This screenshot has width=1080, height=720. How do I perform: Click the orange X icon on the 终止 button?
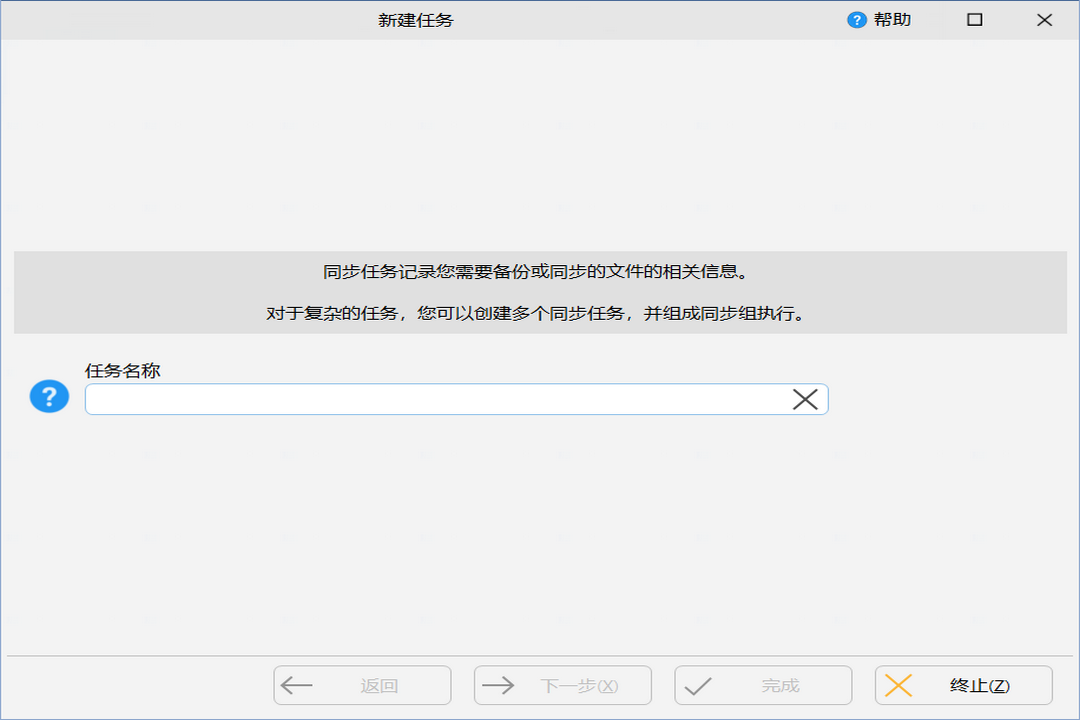(898, 685)
